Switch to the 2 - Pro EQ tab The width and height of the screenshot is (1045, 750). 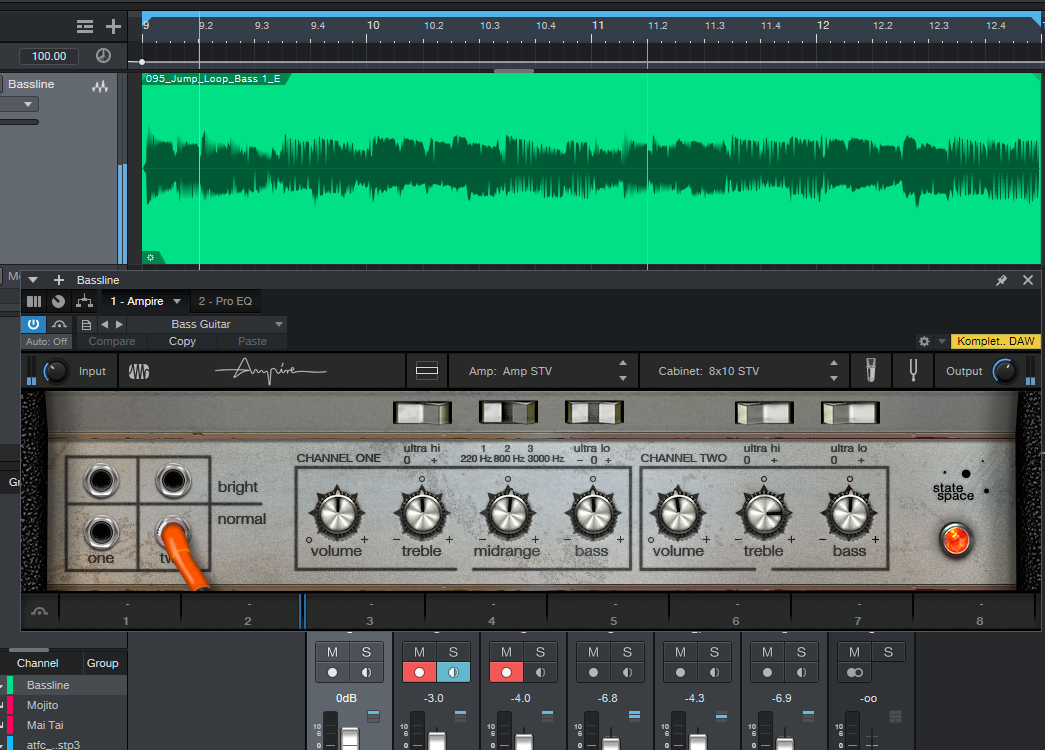pos(225,301)
